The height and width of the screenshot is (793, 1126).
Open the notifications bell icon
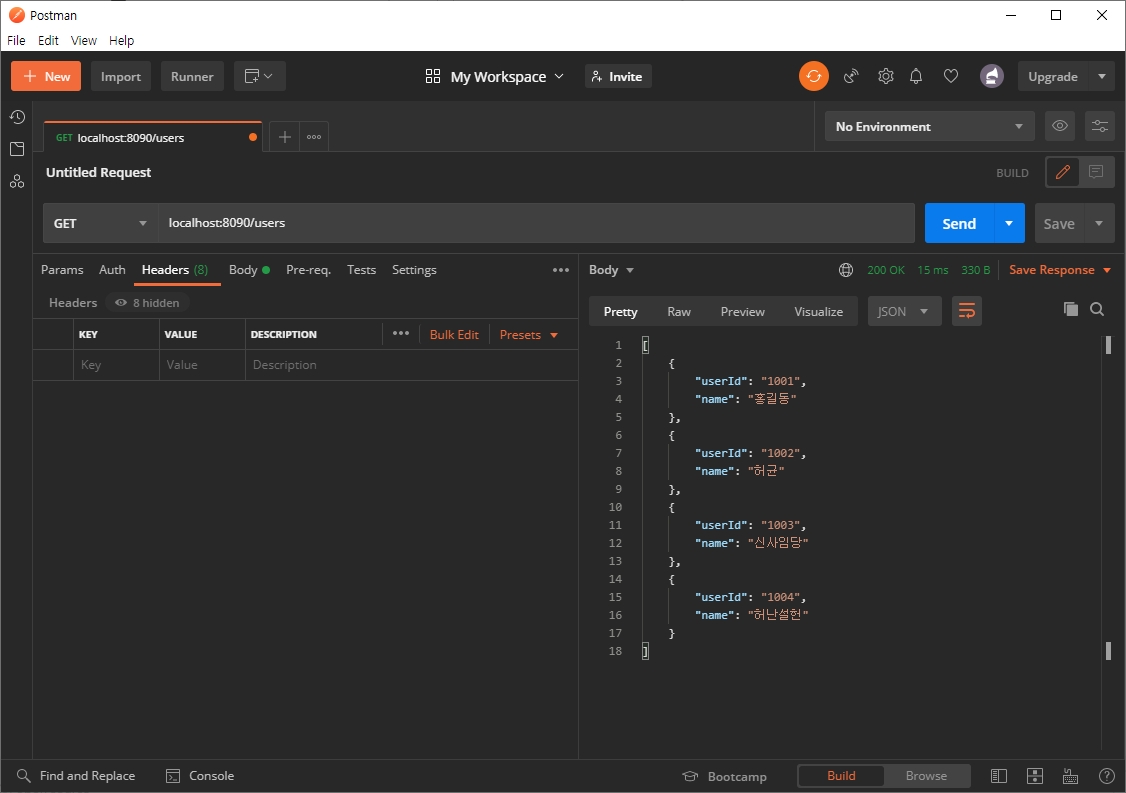pyautogui.click(x=916, y=76)
